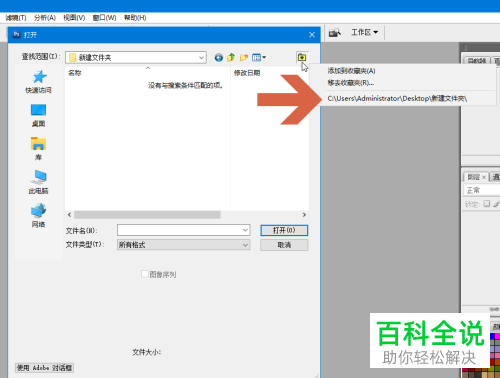
Task: Click the 使用 Adobe 对话框 button
Action: click(x=44, y=368)
